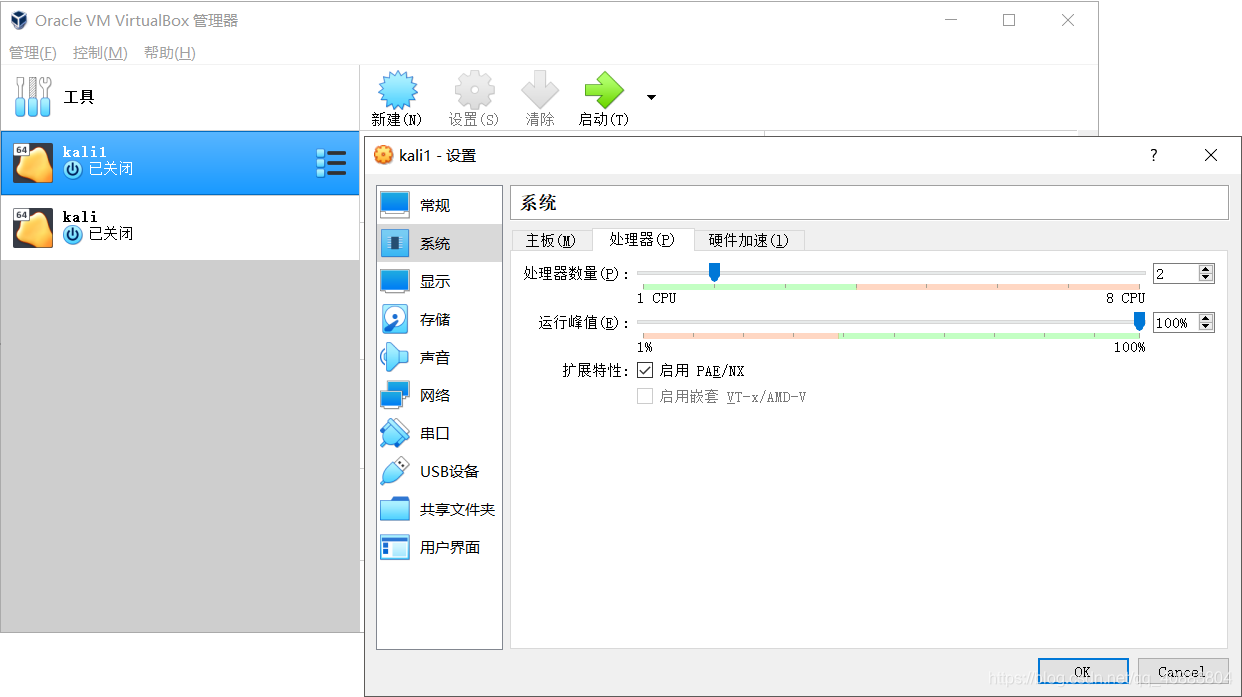The height and width of the screenshot is (697, 1242).
Task: Click the processor count slider handle
Action: pos(714,272)
